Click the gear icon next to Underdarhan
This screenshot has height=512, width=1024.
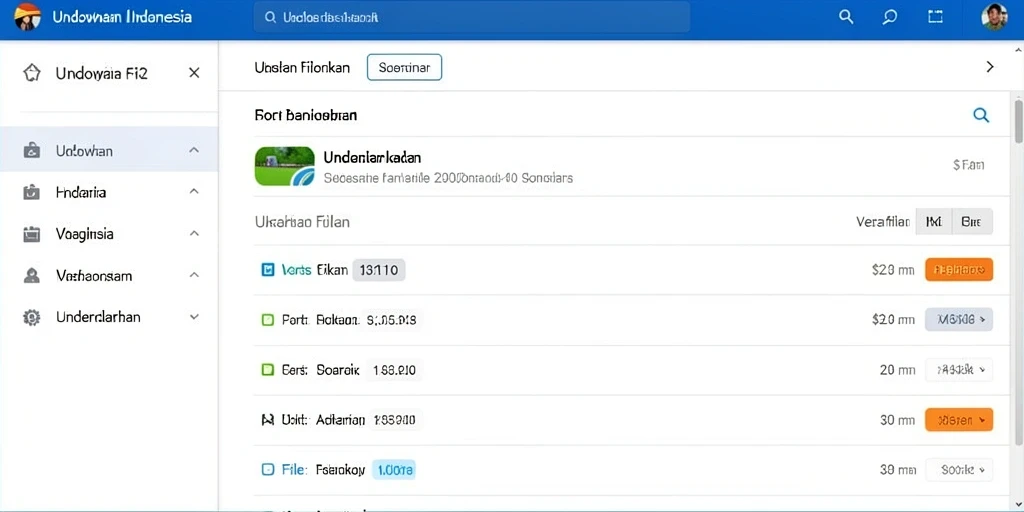click(x=31, y=317)
